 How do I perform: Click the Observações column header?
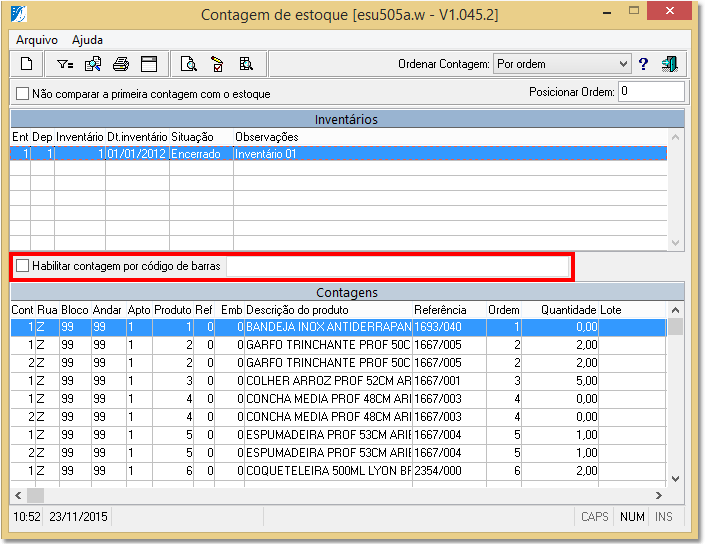tap(267, 137)
